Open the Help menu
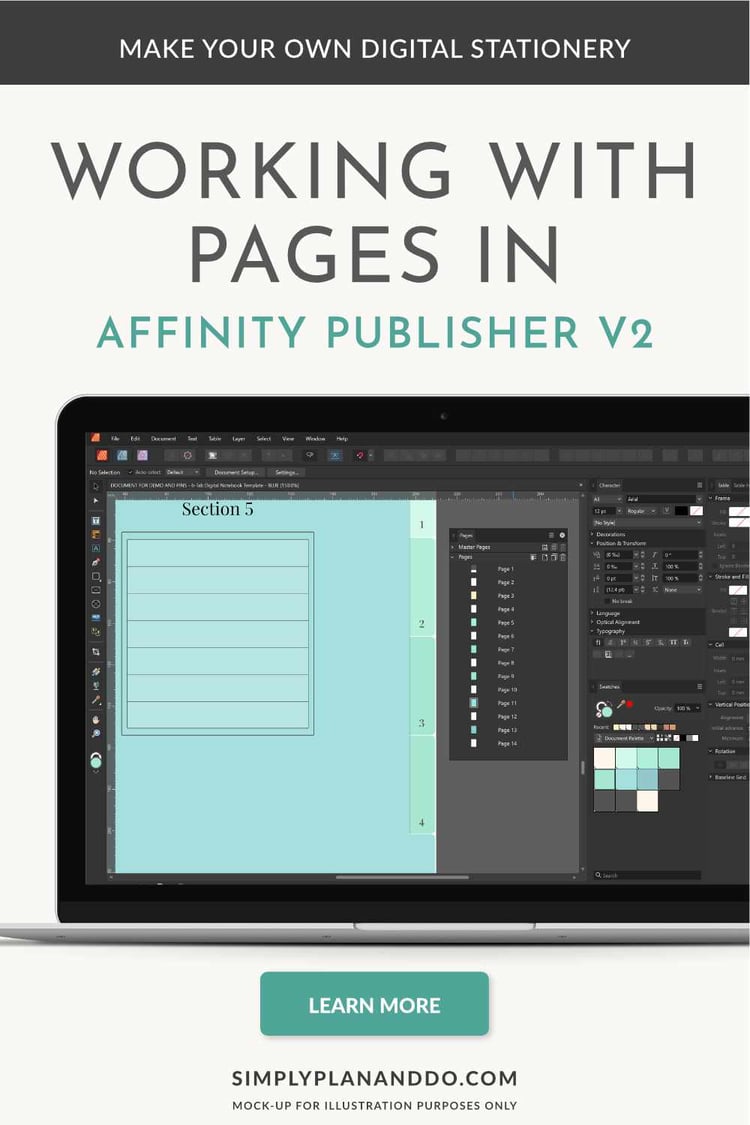Screen dimensions: 750x1125 [342, 438]
